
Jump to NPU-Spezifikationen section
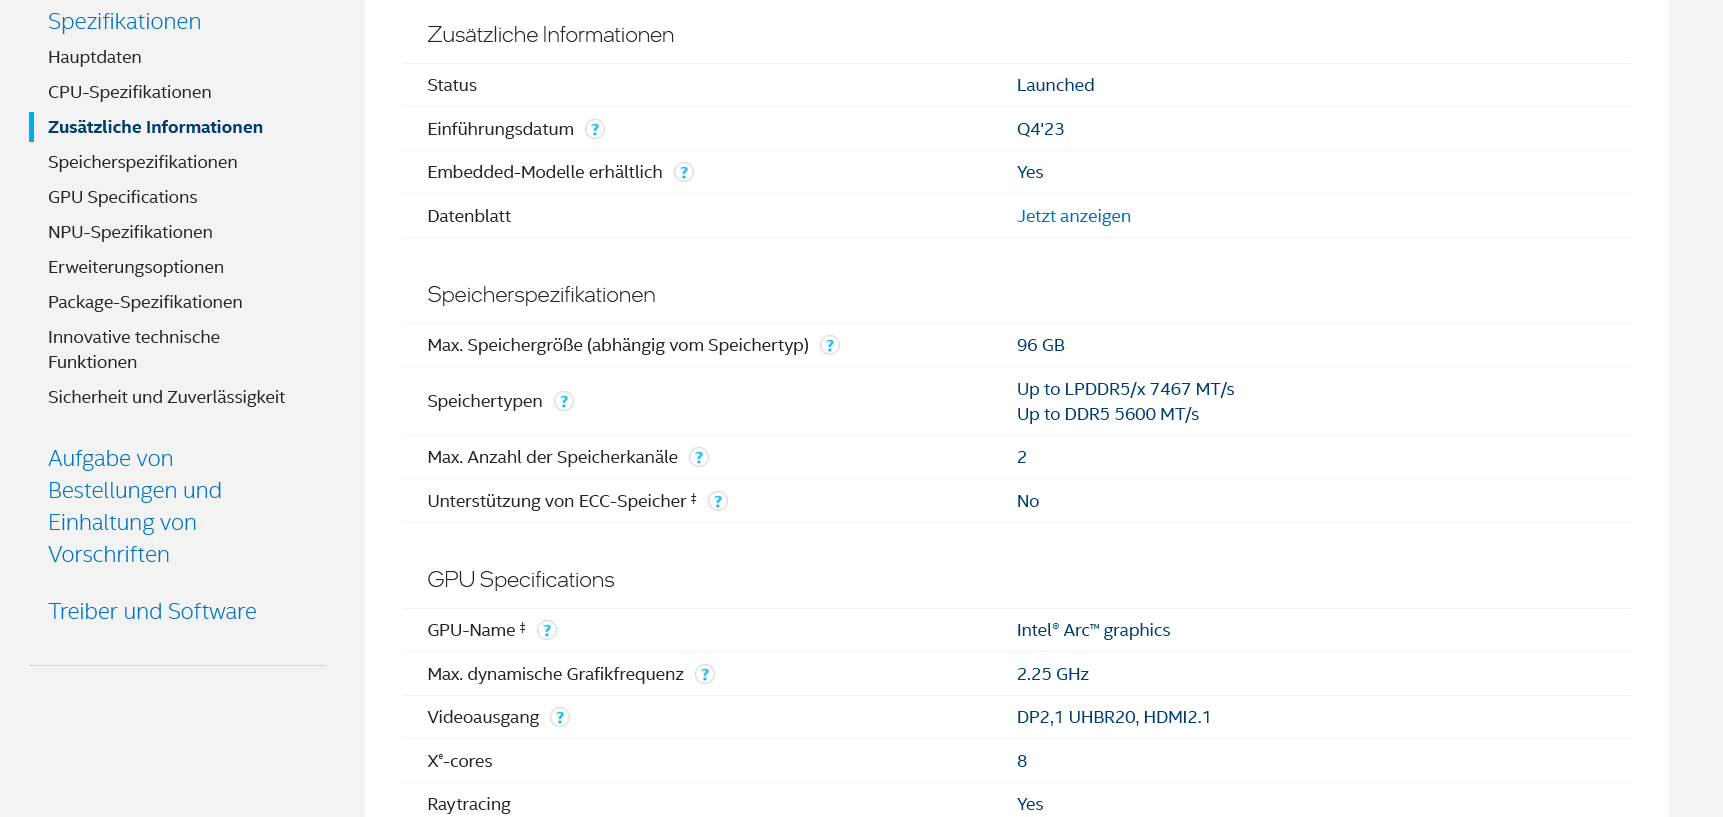[130, 232]
